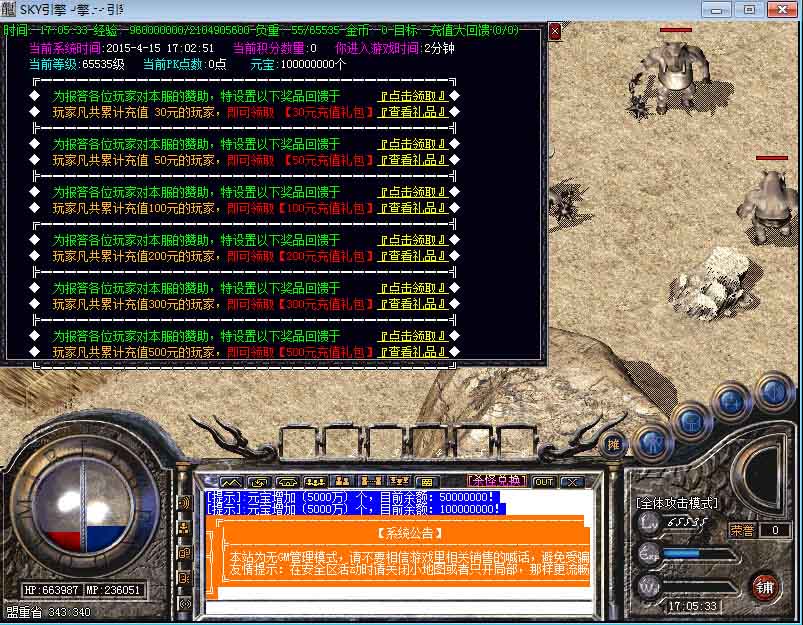
Task: Close the recharge reward panel with red X
Action: tap(555, 32)
